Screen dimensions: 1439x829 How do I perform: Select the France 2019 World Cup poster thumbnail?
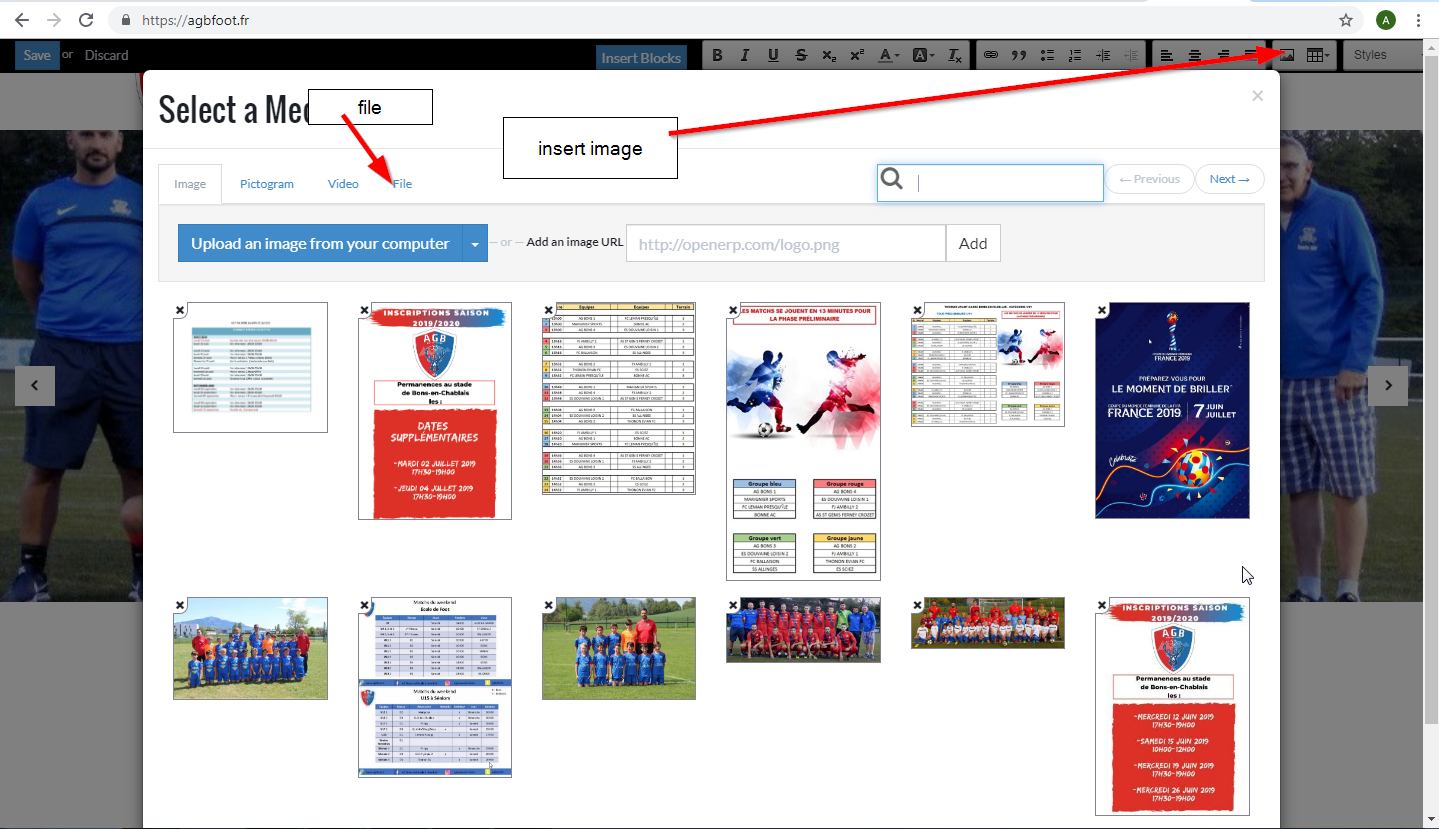click(x=1172, y=410)
